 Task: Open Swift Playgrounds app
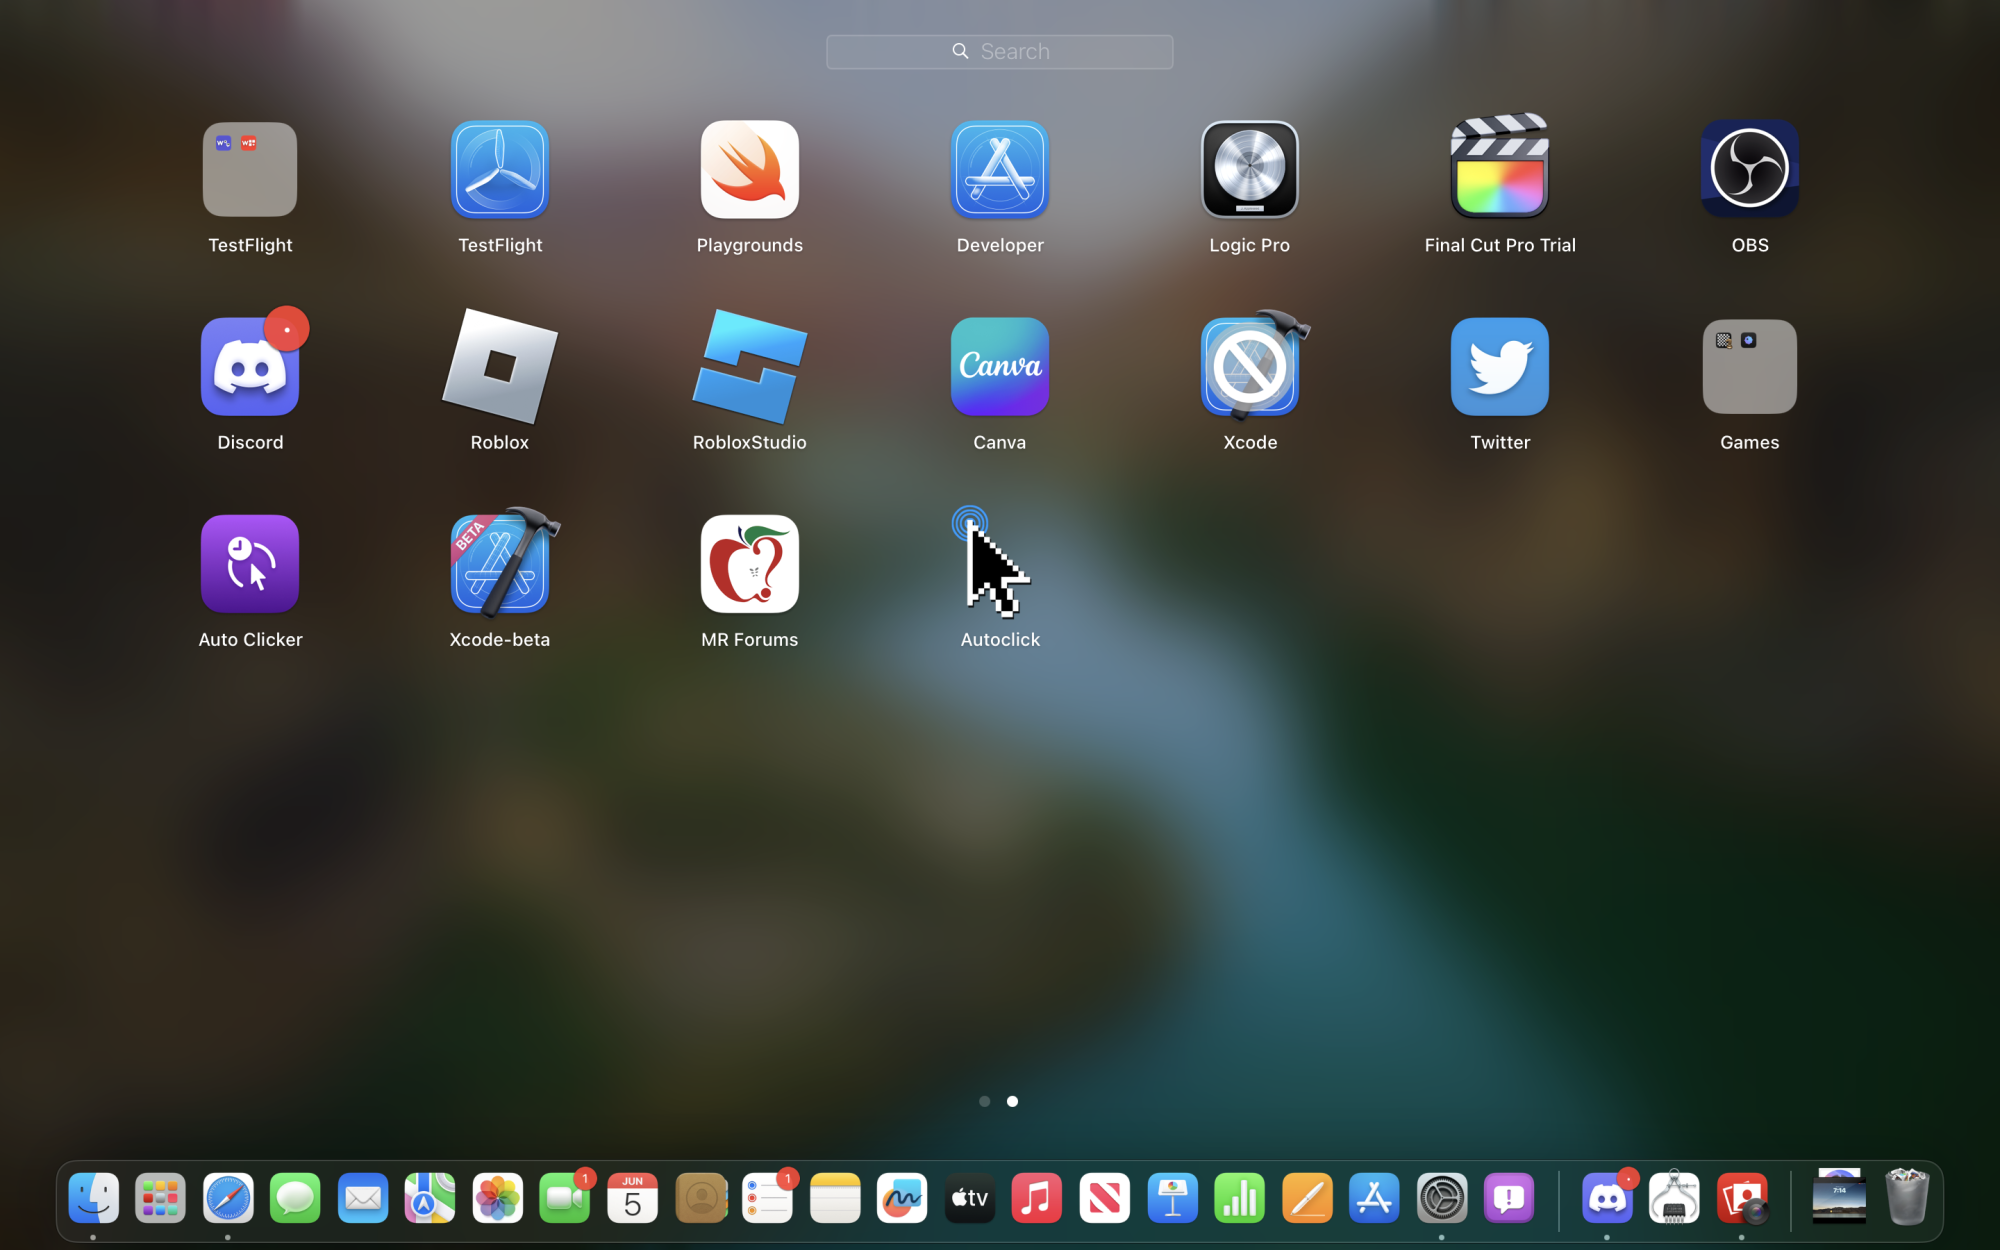[750, 169]
